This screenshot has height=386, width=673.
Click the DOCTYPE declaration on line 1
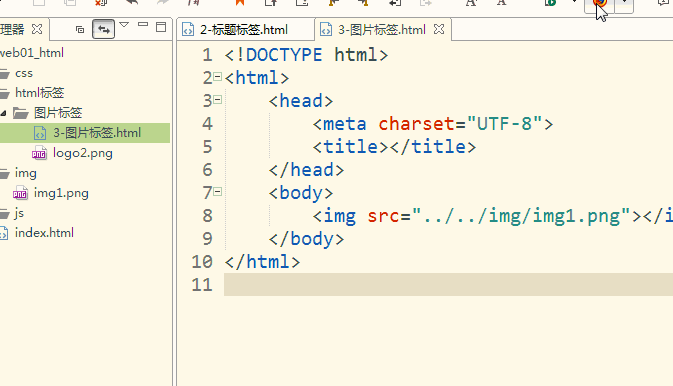[x=306, y=55]
